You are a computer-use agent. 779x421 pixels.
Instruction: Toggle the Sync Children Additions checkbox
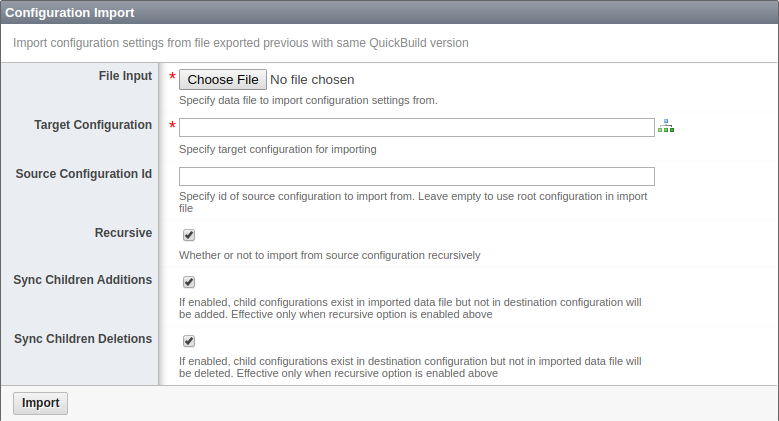tap(189, 282)
